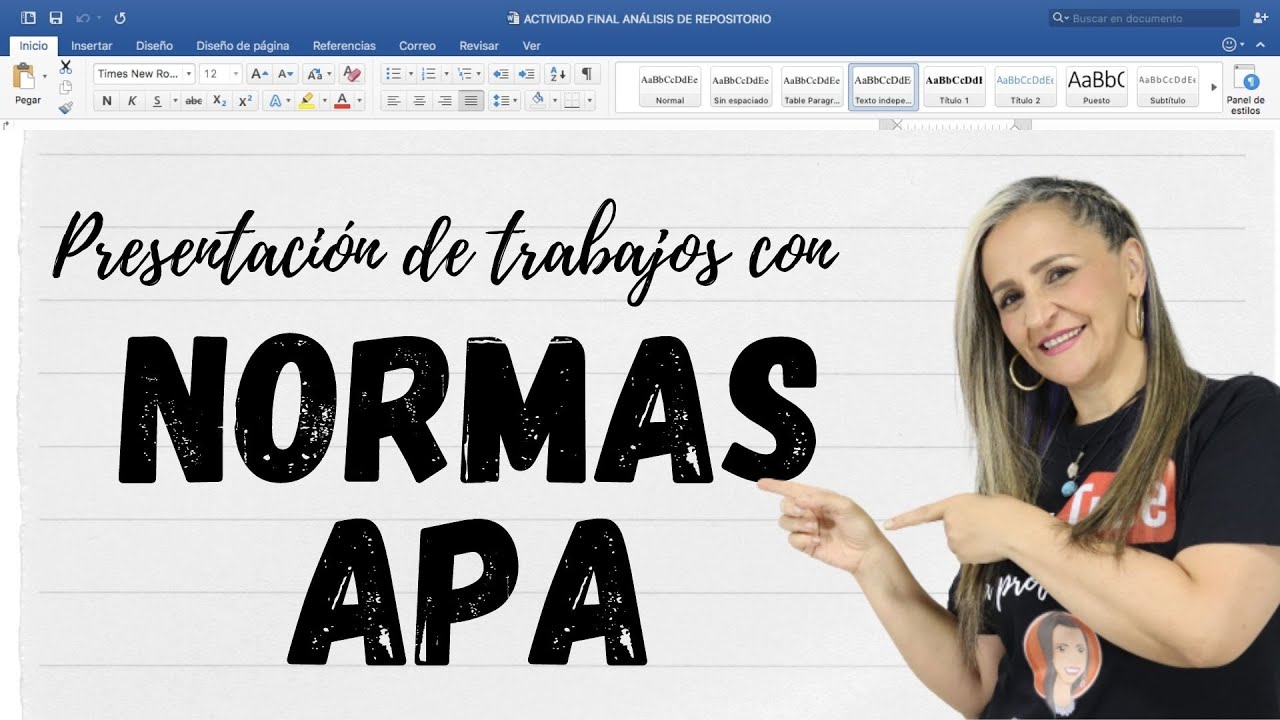Switch to the Referencias ribbon tab
The width and height of the screenshot is (1280, 720).
click(x=344, y=45)
